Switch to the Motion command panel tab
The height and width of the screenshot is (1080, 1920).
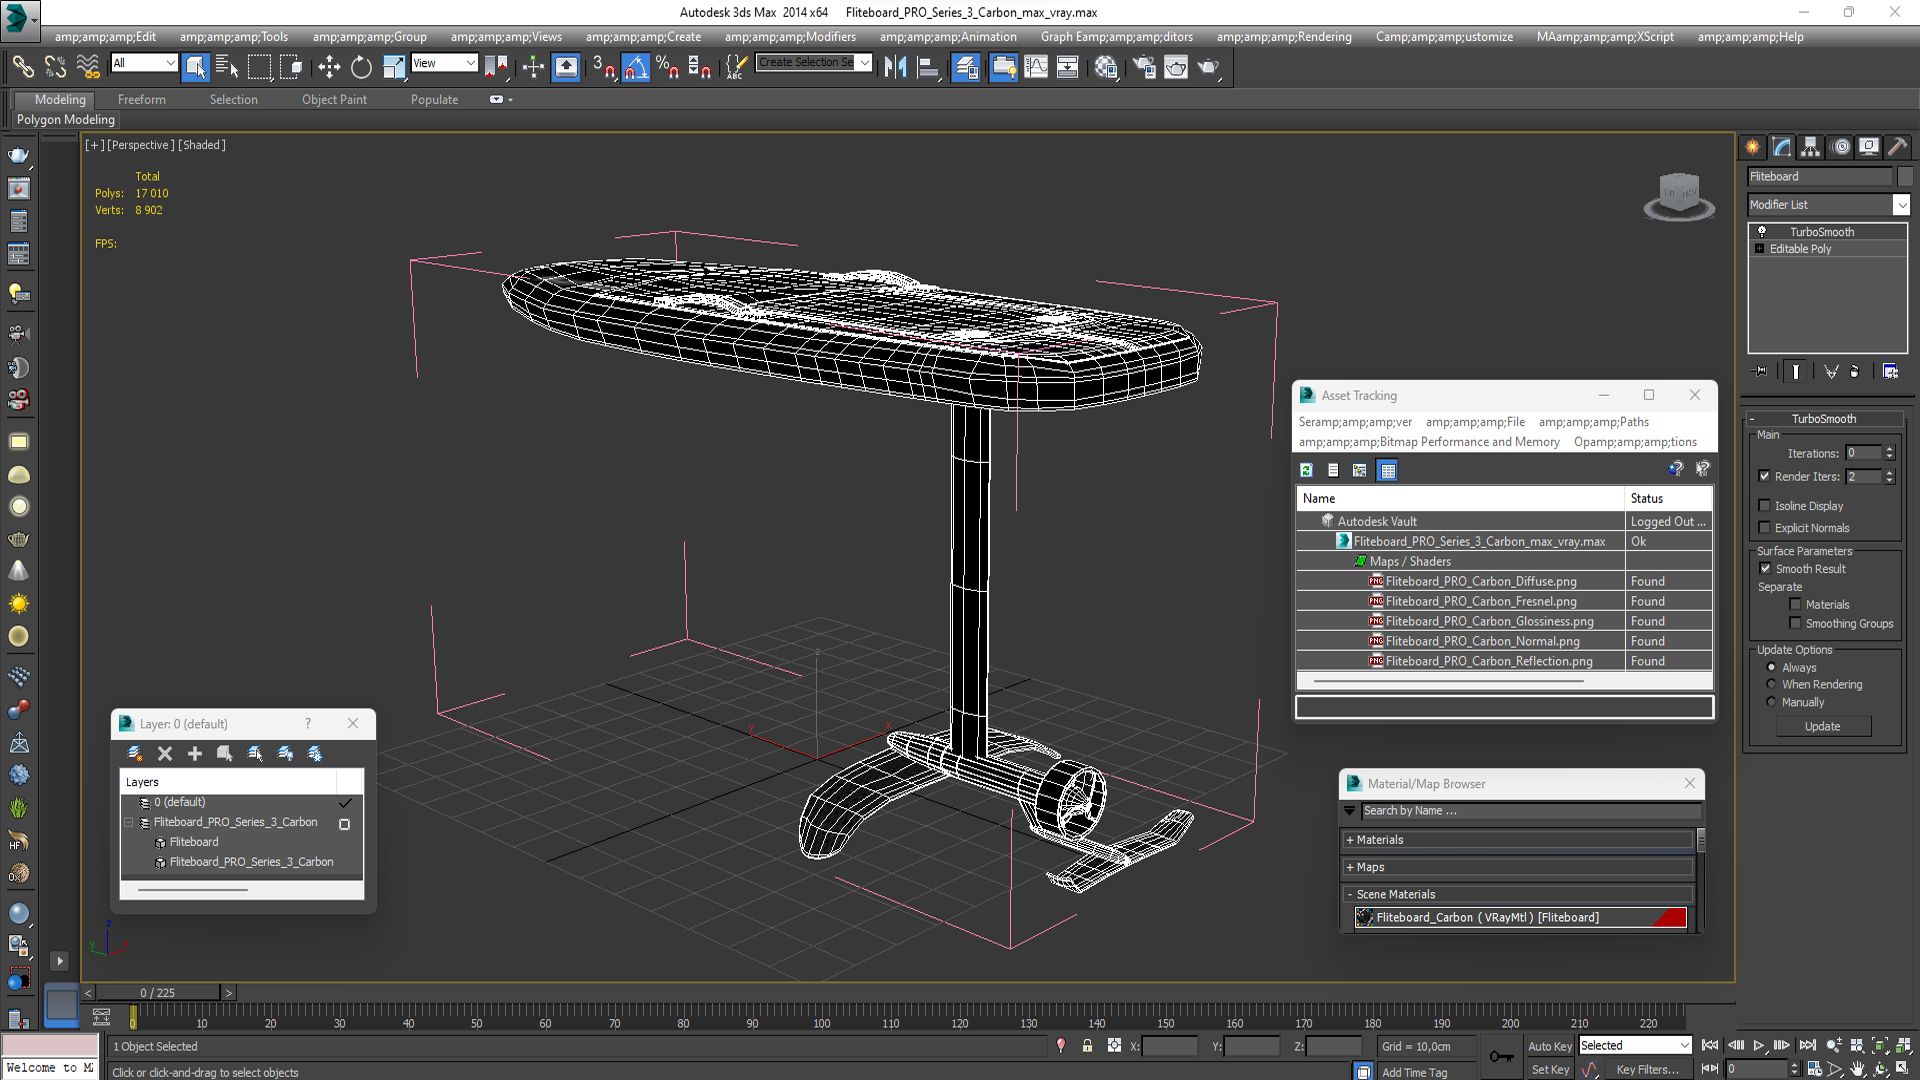[x=1840, y=147]
